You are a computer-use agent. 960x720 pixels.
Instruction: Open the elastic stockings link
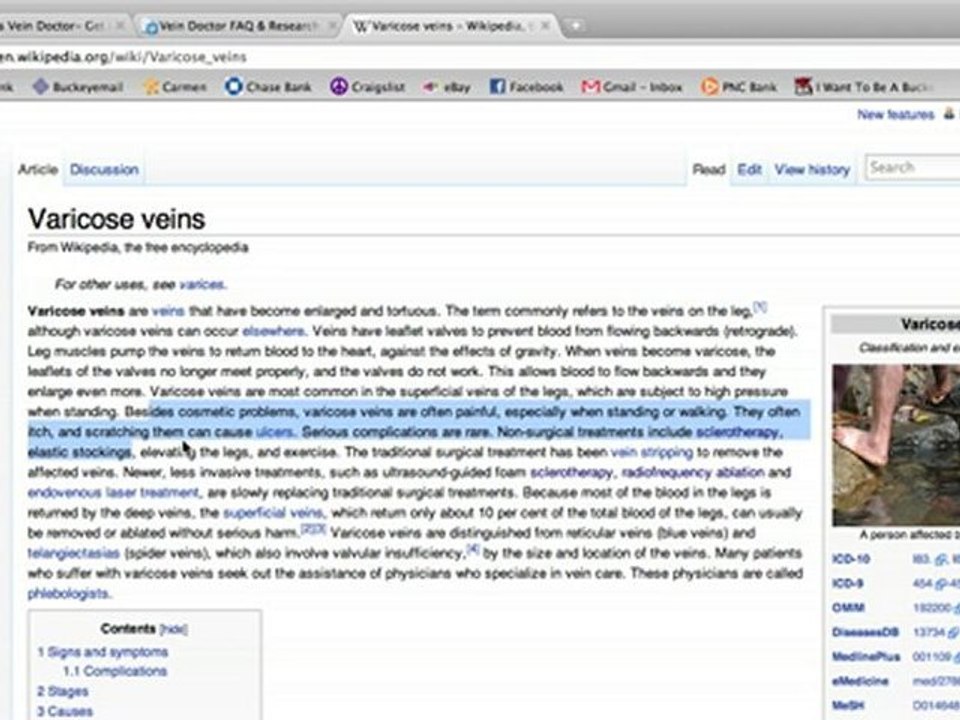point(80,452)
